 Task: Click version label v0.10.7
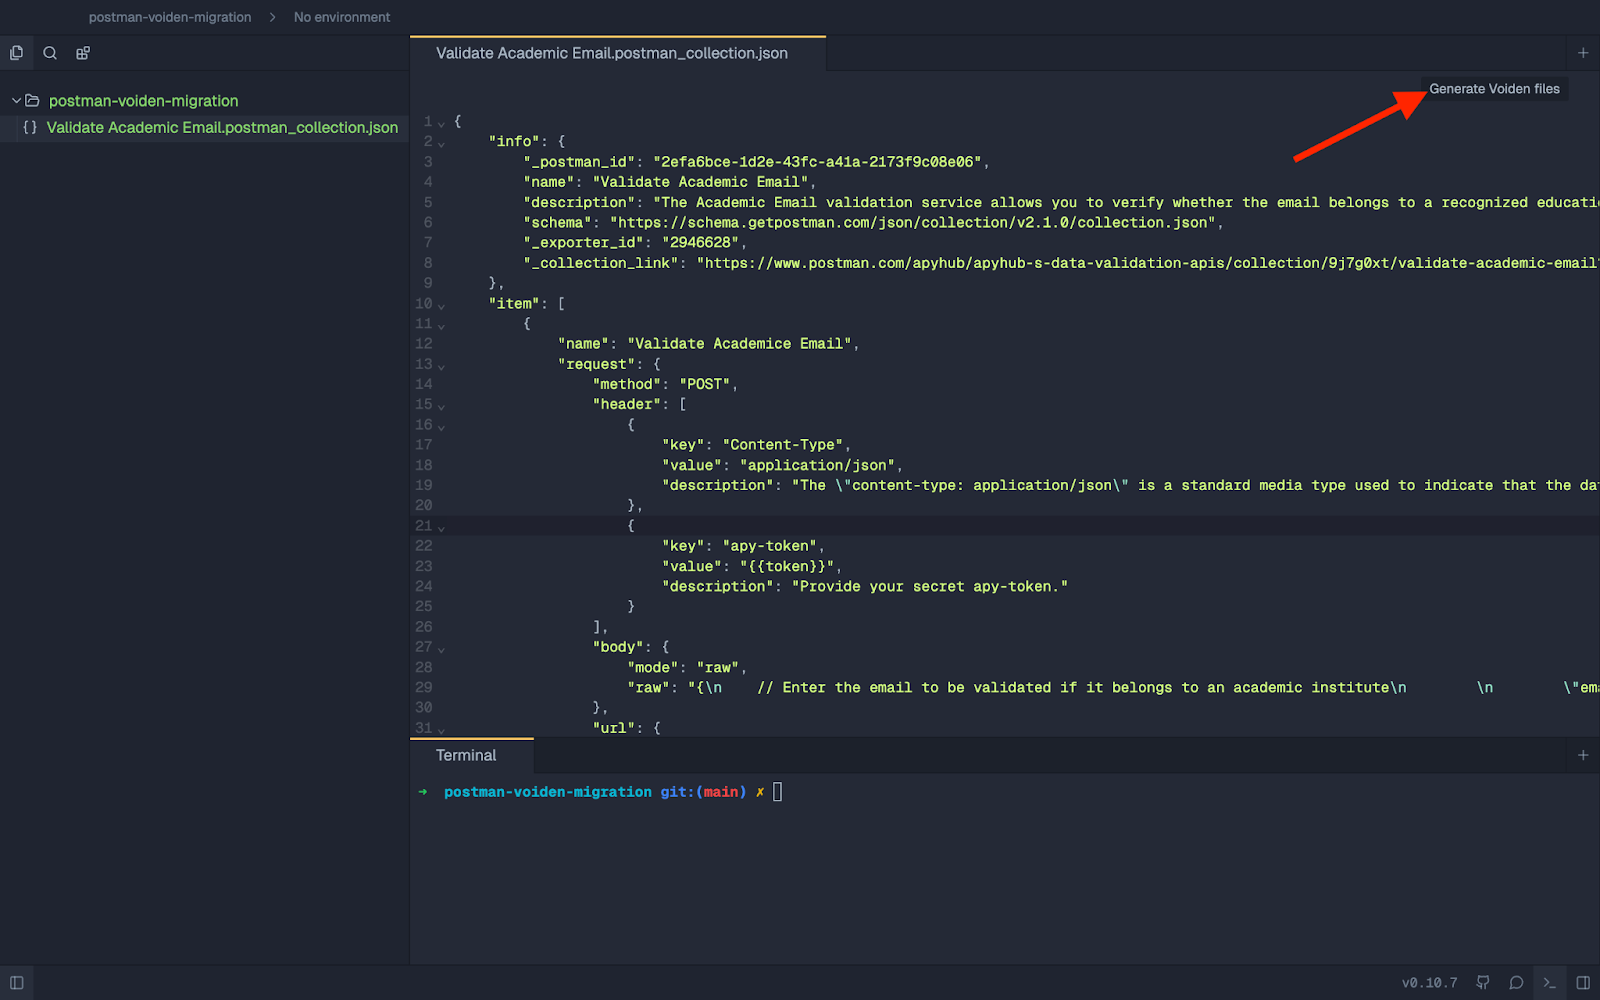1429,983
